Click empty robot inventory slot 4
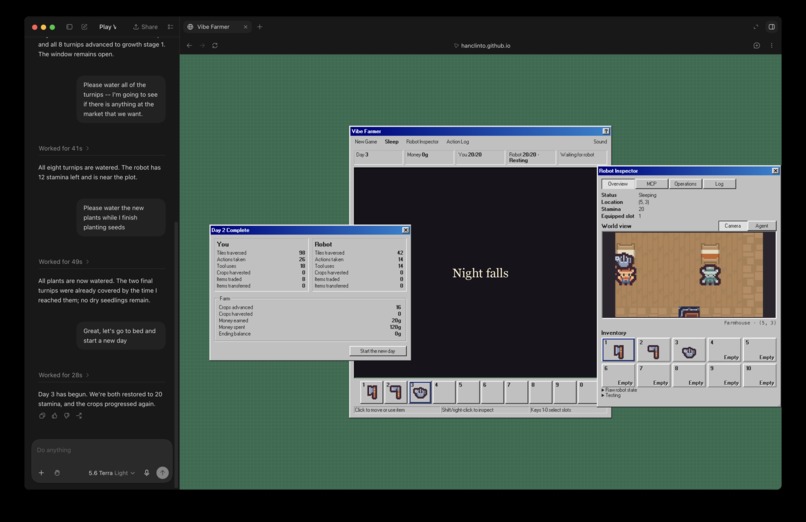 click(725, 350)
